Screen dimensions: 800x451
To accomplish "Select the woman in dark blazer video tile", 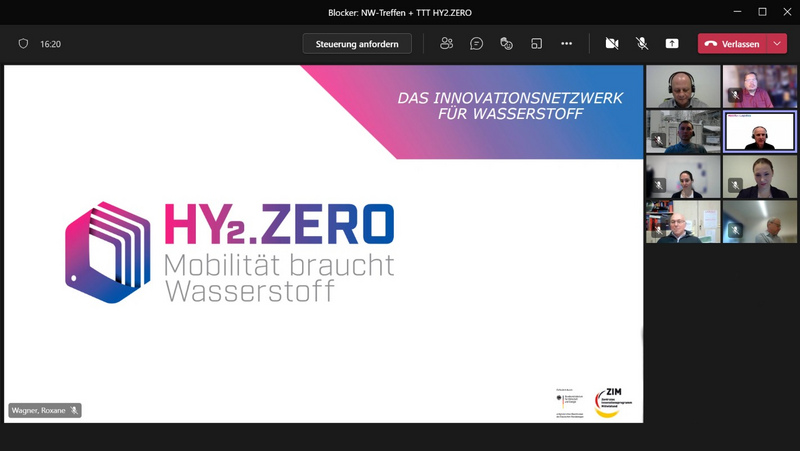I will coord(760,177).
